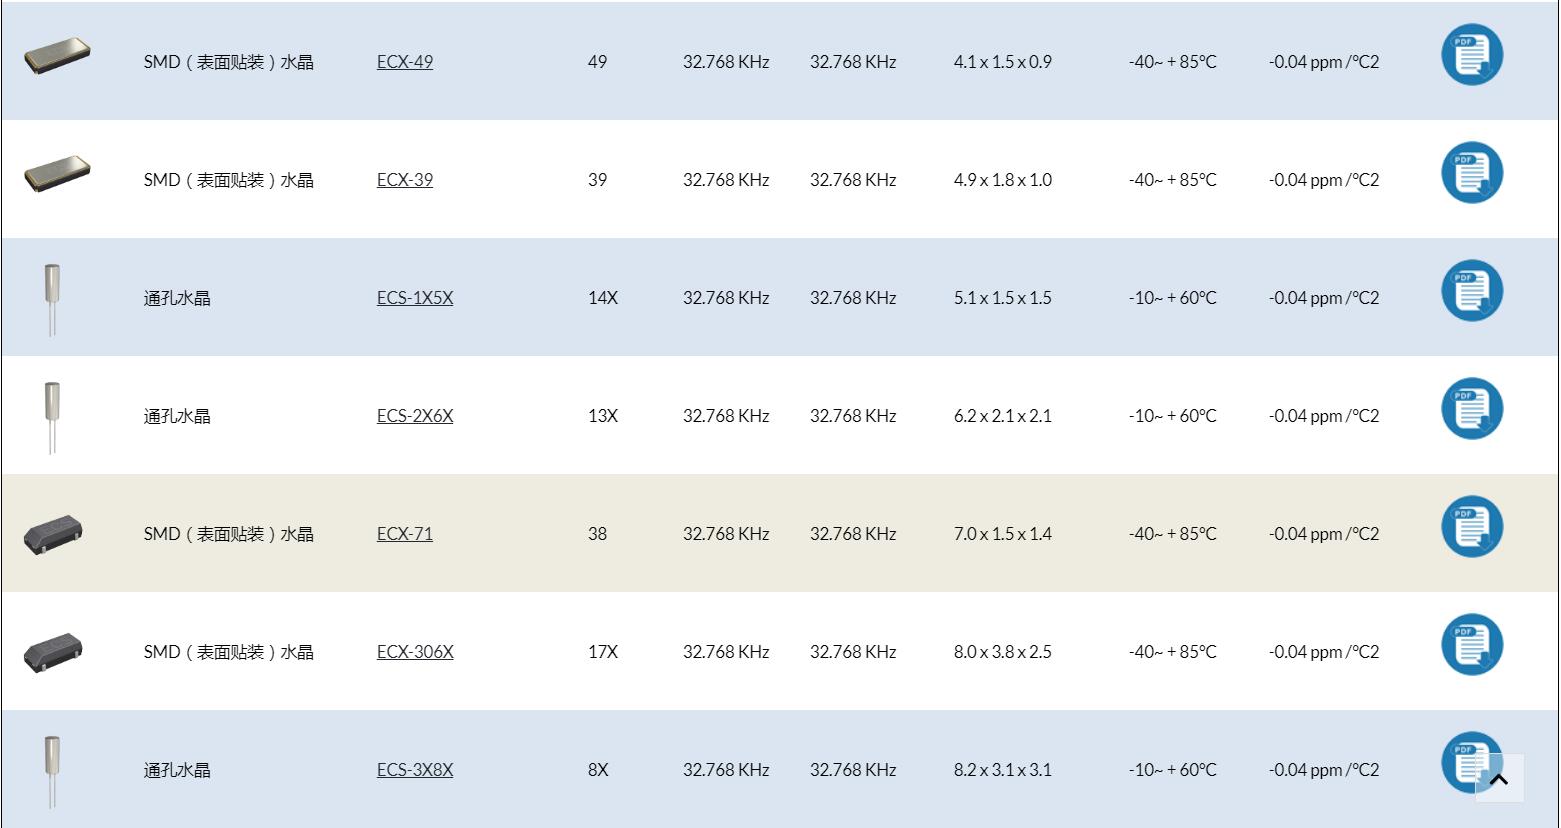This screenshot has width=1561, height=828.
Task: Click the ECS-1X5X through-hole crystal image
Action: tap(52, 297)
